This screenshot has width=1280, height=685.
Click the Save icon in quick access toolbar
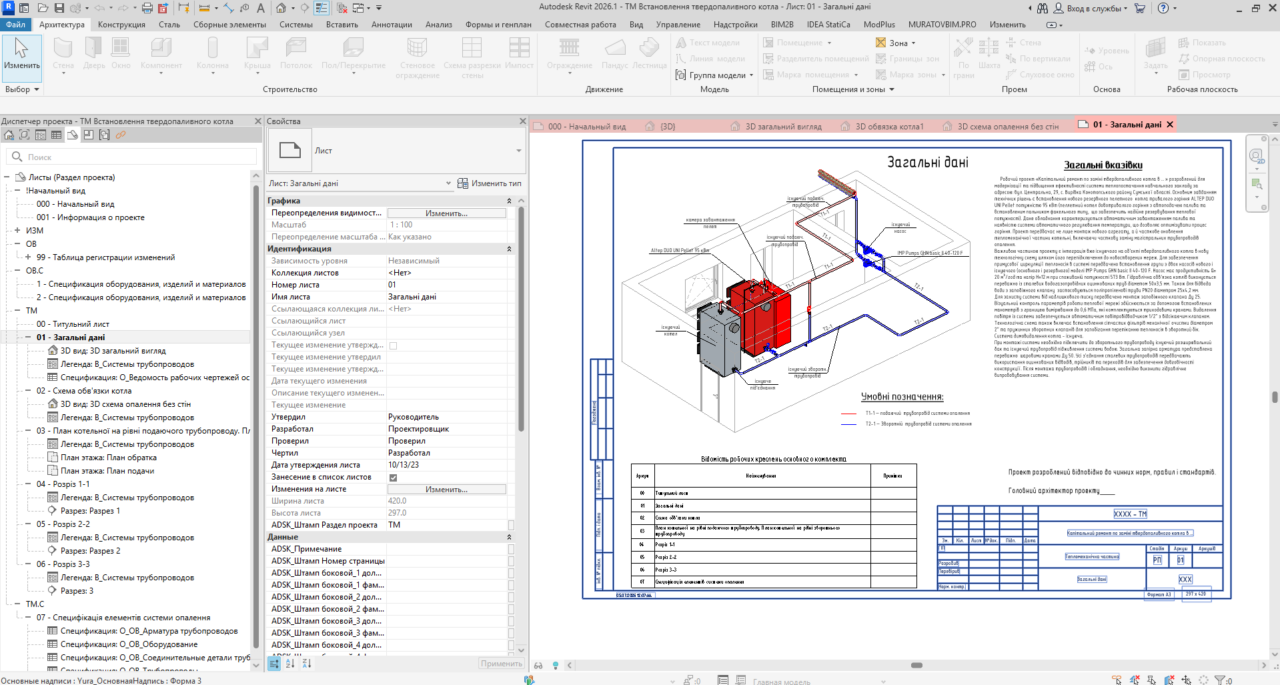[59, 8]
